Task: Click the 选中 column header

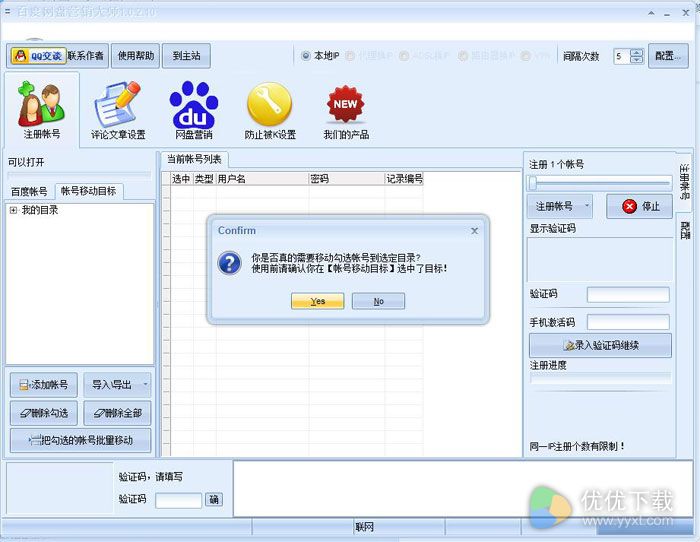Action: coord(182,179)
